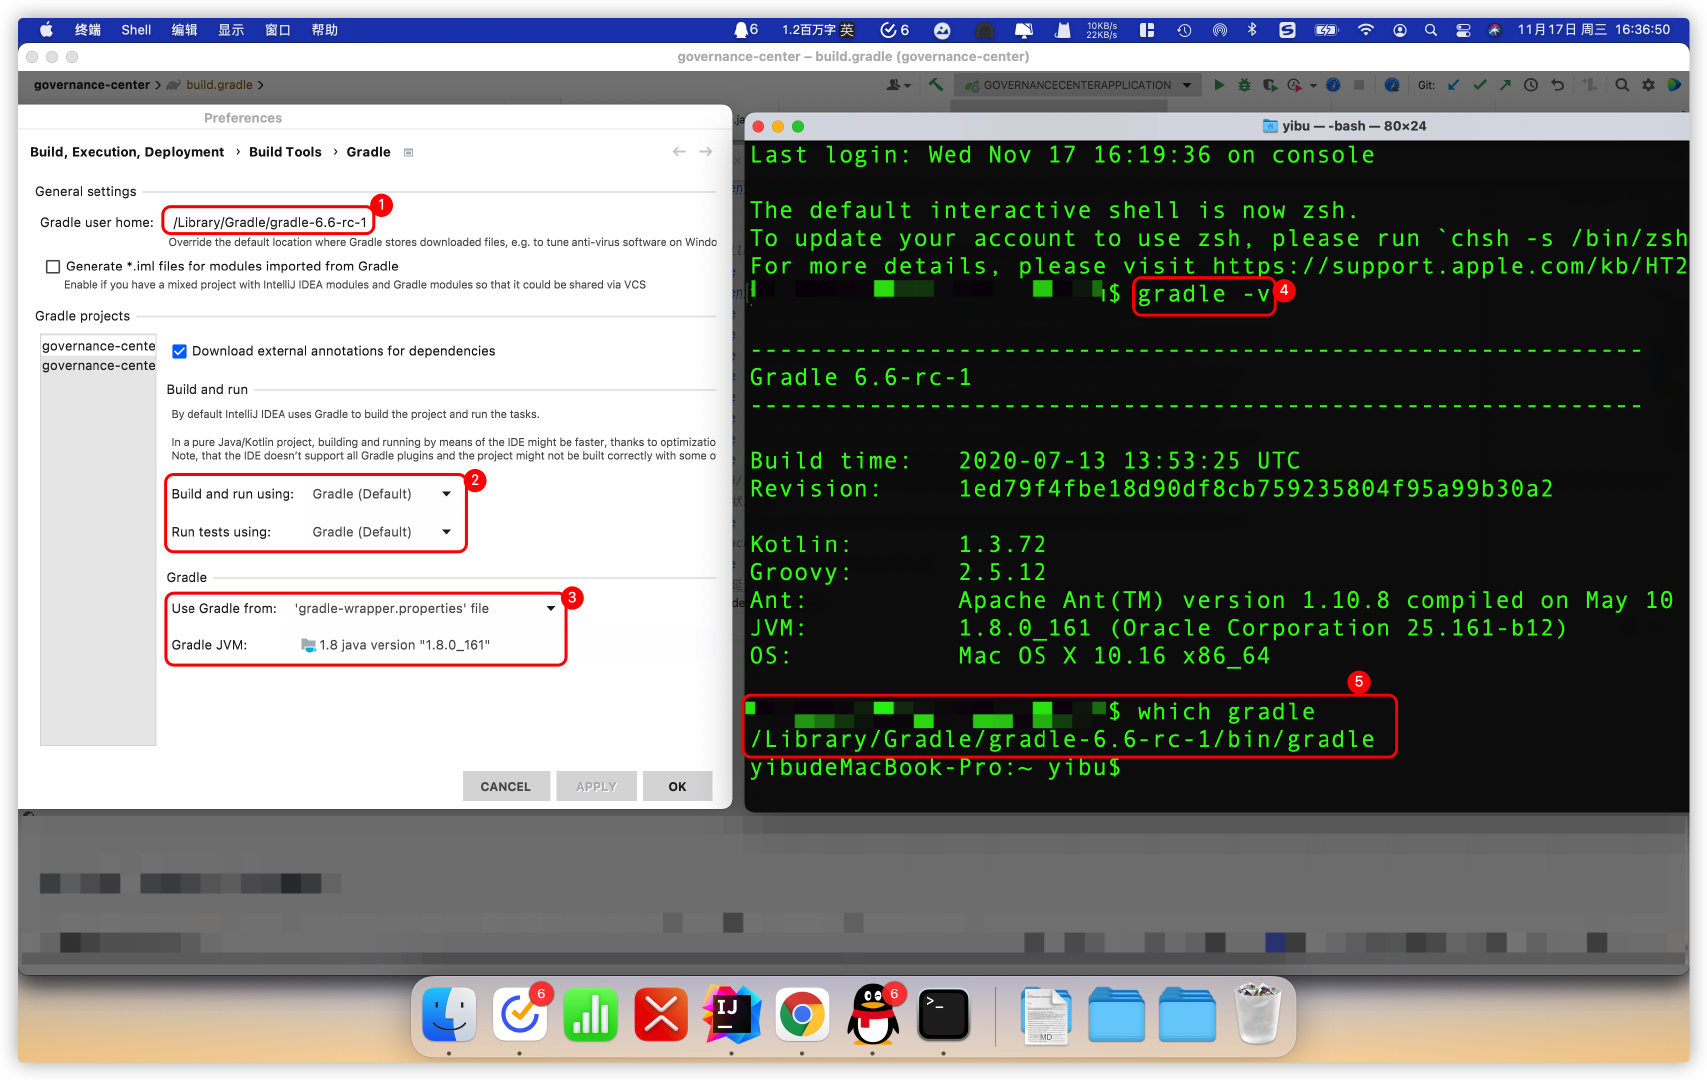1707x1080 pixels.
Task: Disable 'Download external annotations for dependencies'
Action: [x=179, y=351]
